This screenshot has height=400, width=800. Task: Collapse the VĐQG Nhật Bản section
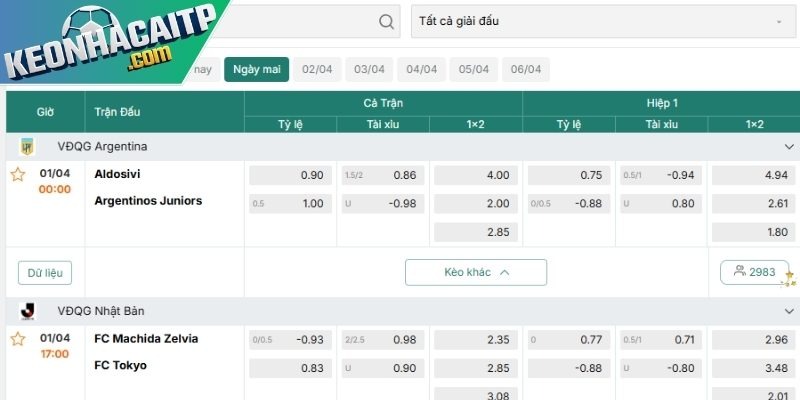(x=789, y=311)
